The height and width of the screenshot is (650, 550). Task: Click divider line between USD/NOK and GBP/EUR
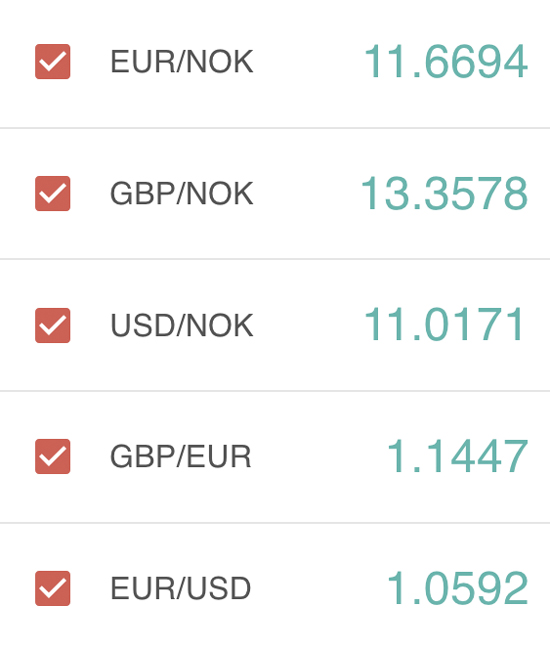[x=275, y=390]
